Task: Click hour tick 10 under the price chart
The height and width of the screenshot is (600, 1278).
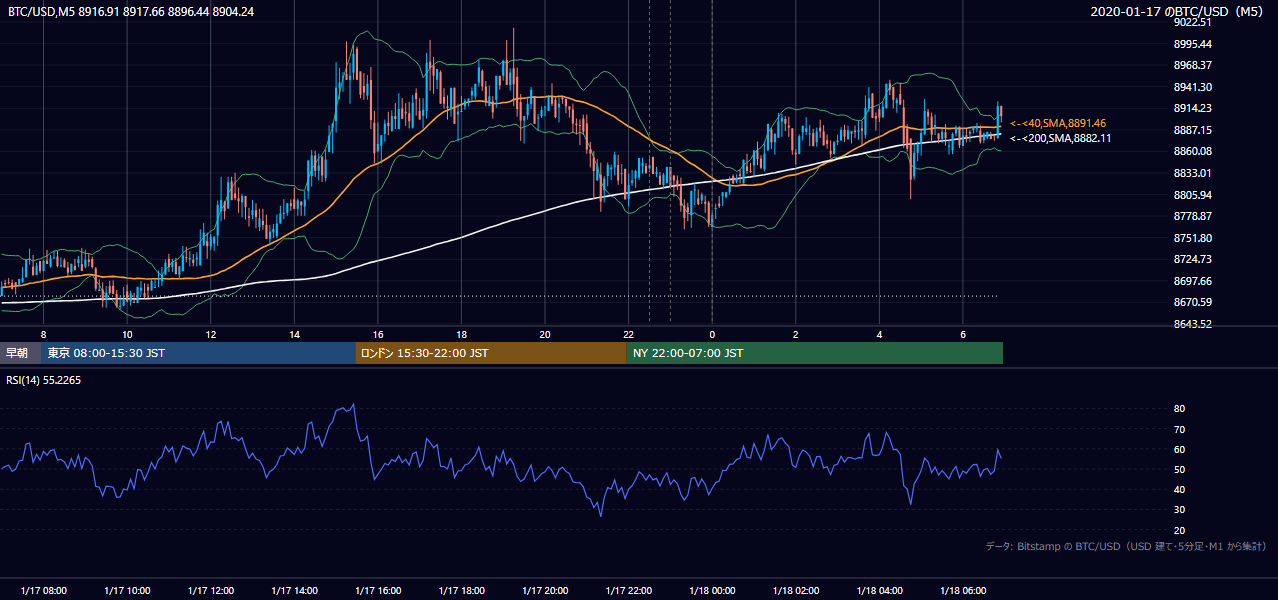Action: [x=127, y=334]
